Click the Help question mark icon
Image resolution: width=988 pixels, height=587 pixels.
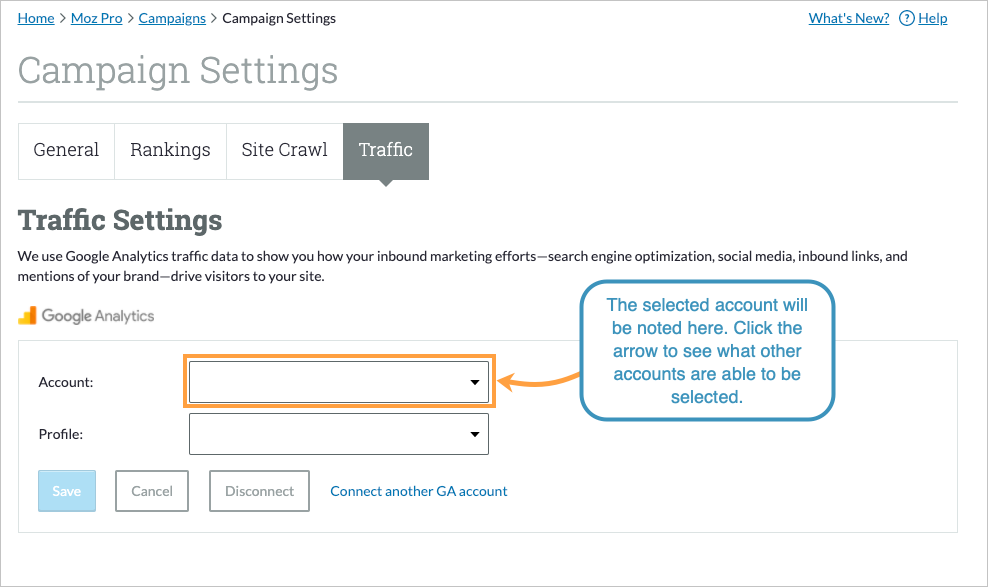(x=906, y=17)
